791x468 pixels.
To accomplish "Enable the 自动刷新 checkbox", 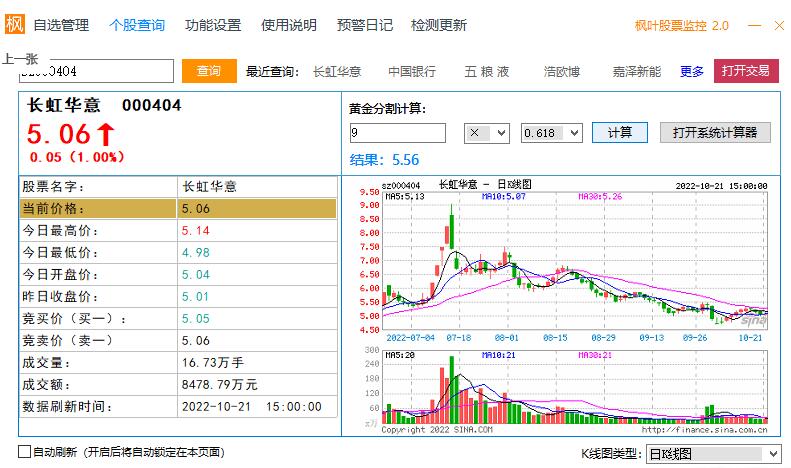I will [24, 453].
